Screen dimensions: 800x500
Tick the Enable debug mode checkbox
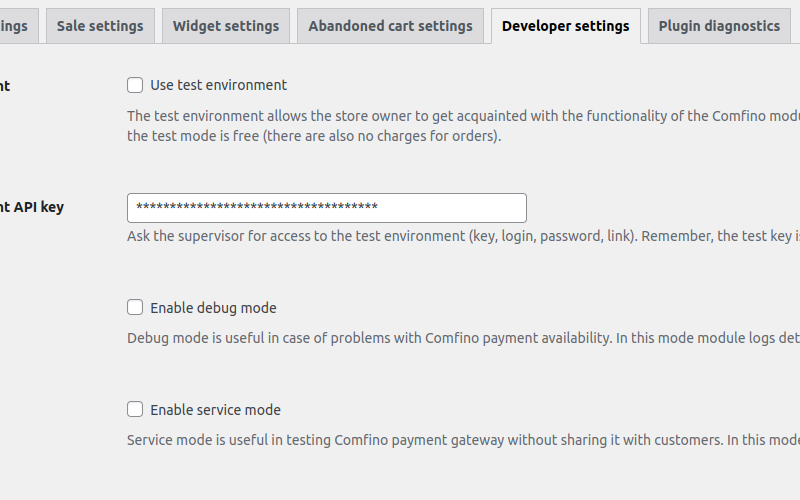pyautogui.click(x=135, y=307)
